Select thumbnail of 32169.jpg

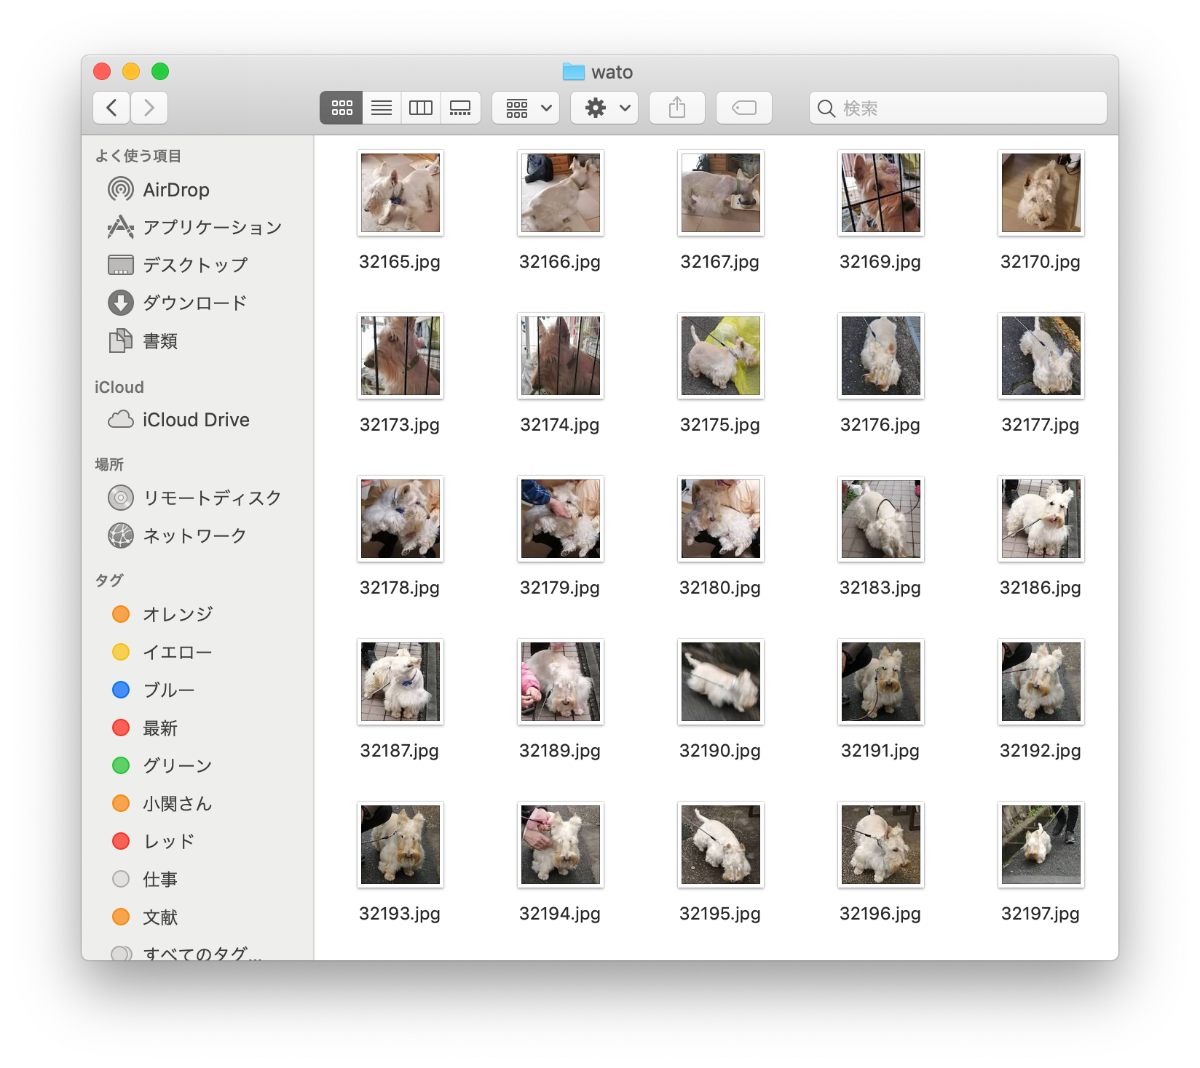880,193
